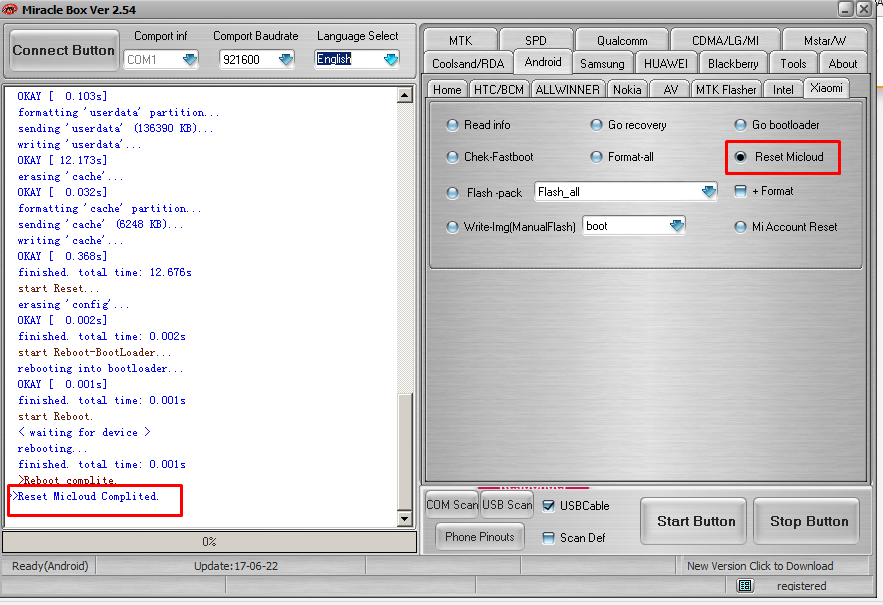
Task: Select the Xiaomi sub-tab
Action: (x=826, y=88)
